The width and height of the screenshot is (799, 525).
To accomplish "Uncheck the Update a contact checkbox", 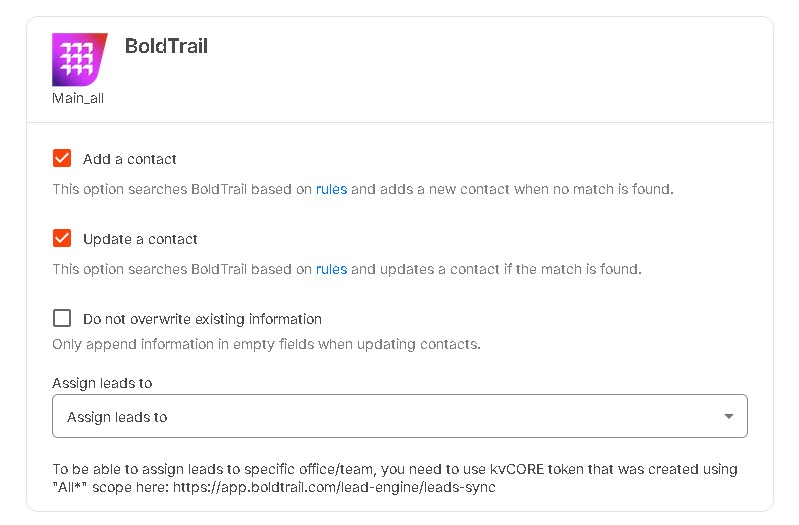I will 62,238.
